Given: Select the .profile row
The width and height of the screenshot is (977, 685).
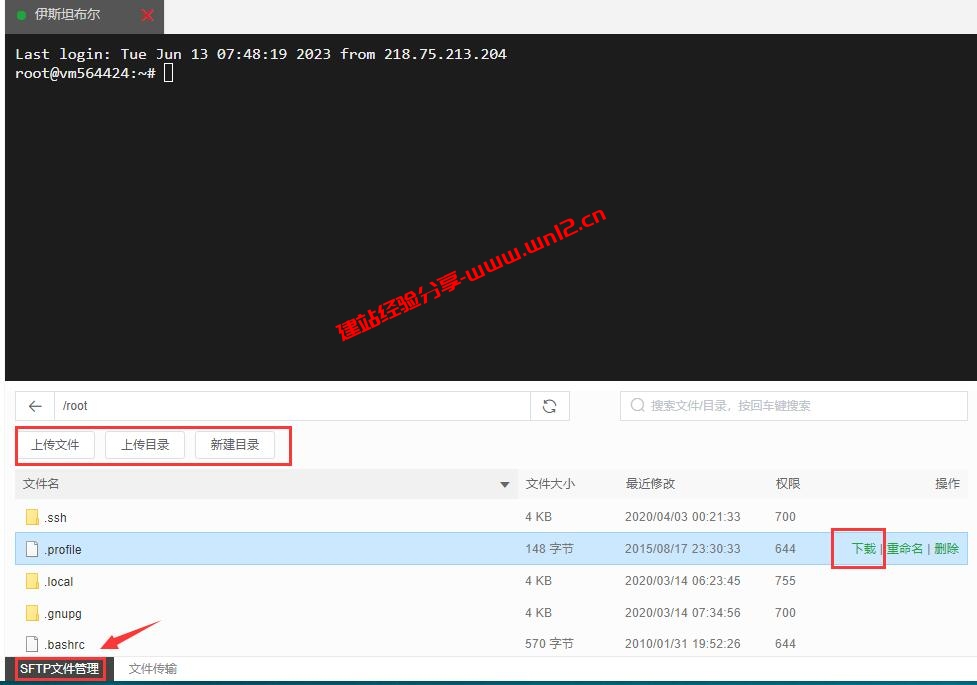Looking at the screenshot, I should point(300,549).
